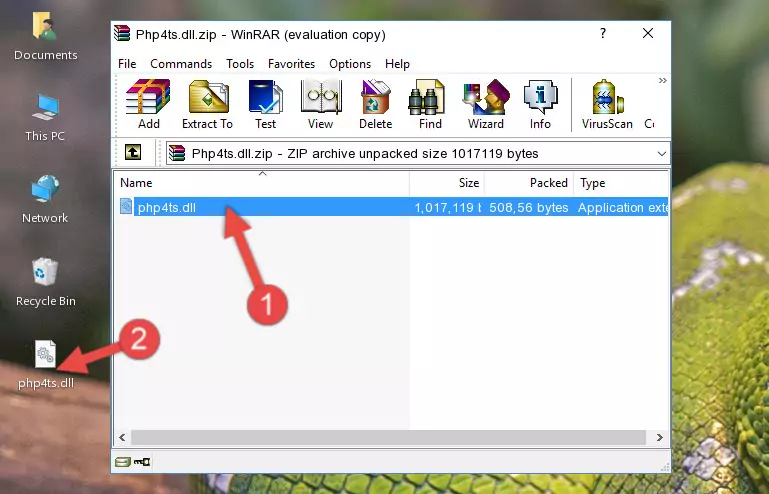Click the Add archive toolbar icon

coord(148,104)
